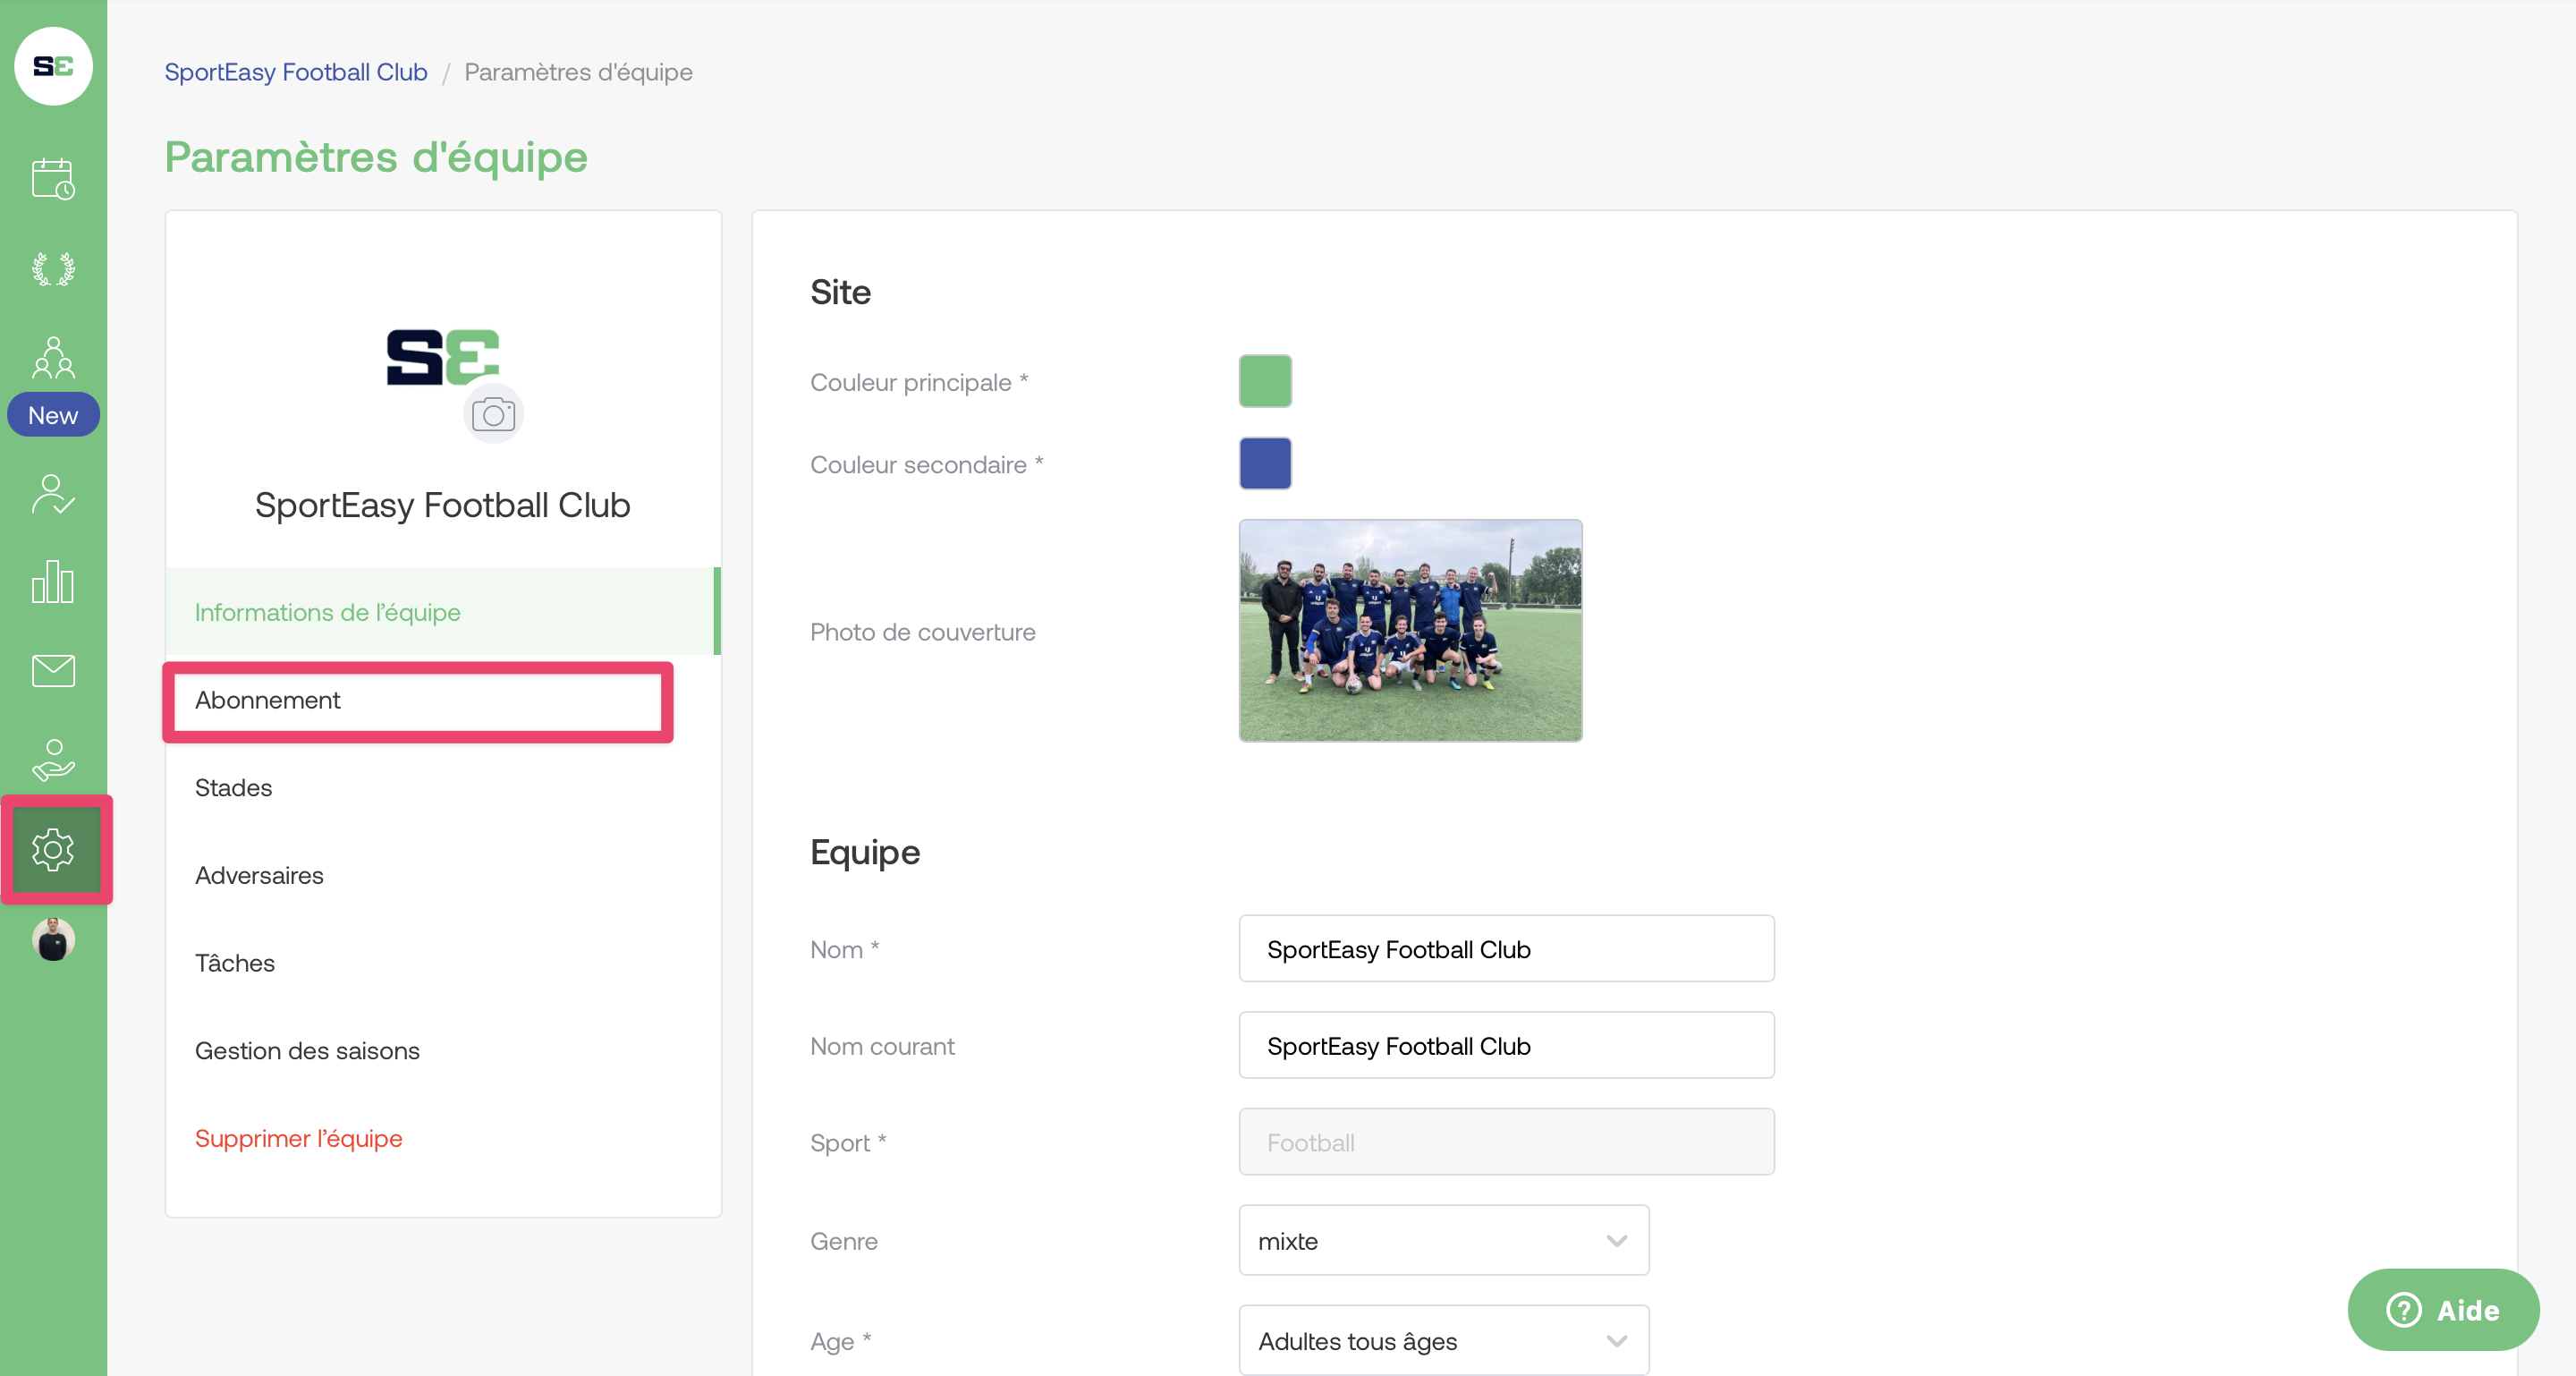Viewport: 2576px width, 1376px height.
Task: Pick the green Couleur principale swatch
Action: click(1265, 381)
